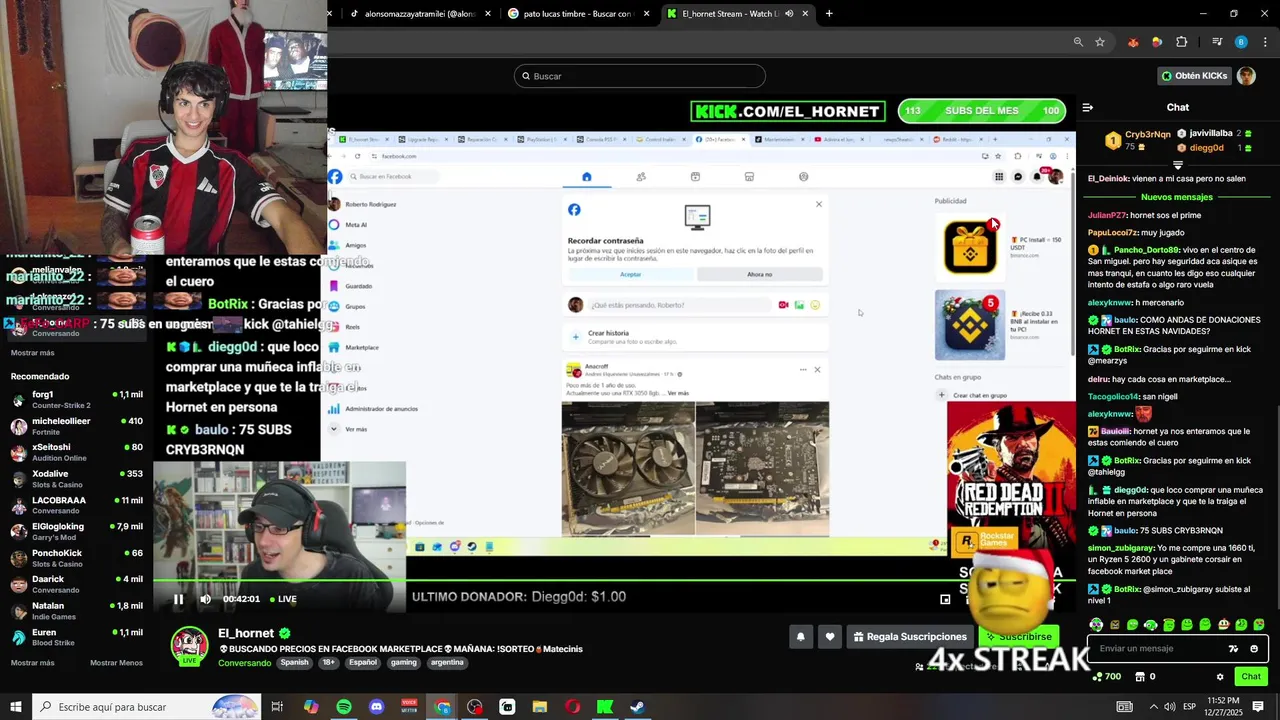
Task: Open the mini player icon in the video
Action: pyautogui.click(x=945, y=599)
